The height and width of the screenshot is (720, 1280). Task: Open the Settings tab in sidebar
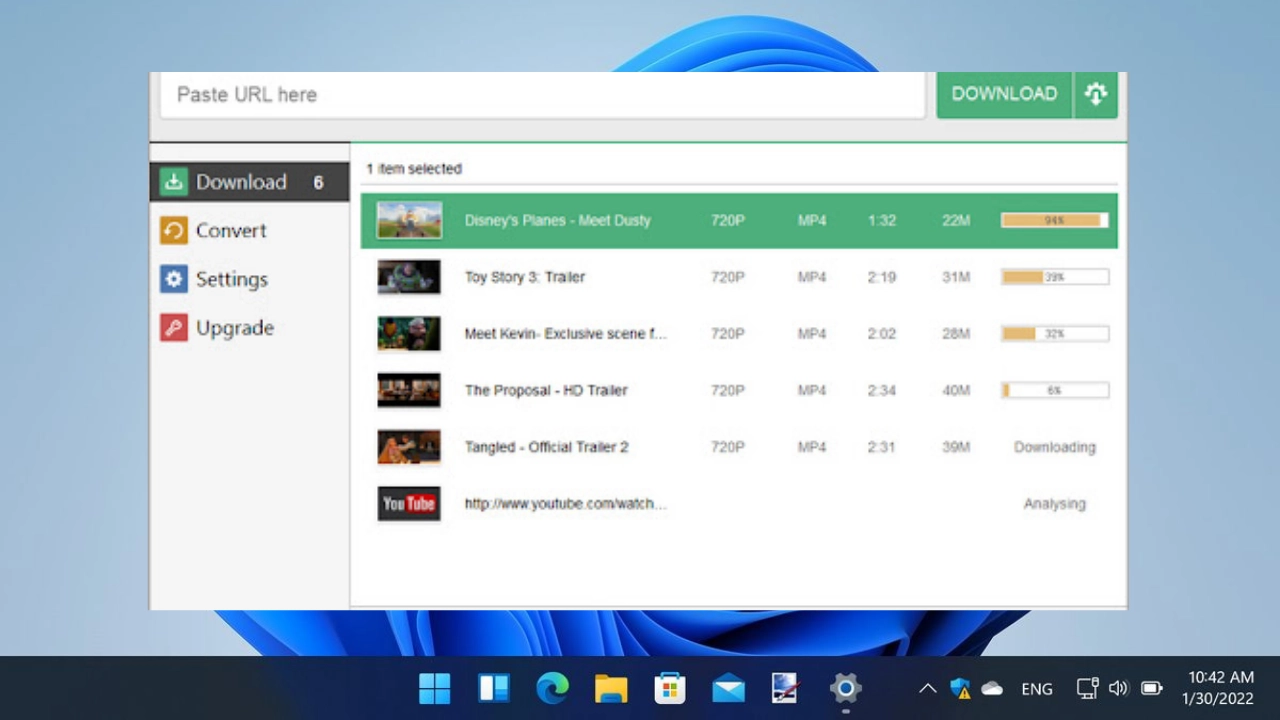tap(250, 279)
